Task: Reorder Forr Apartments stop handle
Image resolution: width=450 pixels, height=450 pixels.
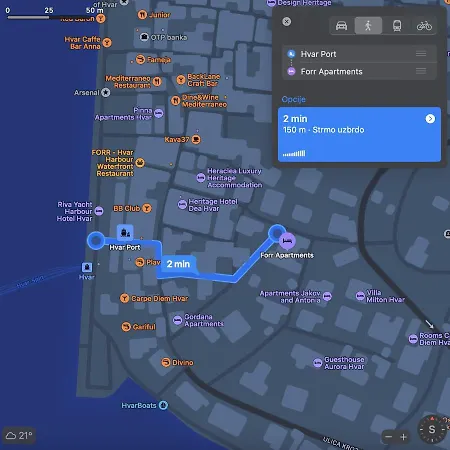Action: [x=421, y=71]
